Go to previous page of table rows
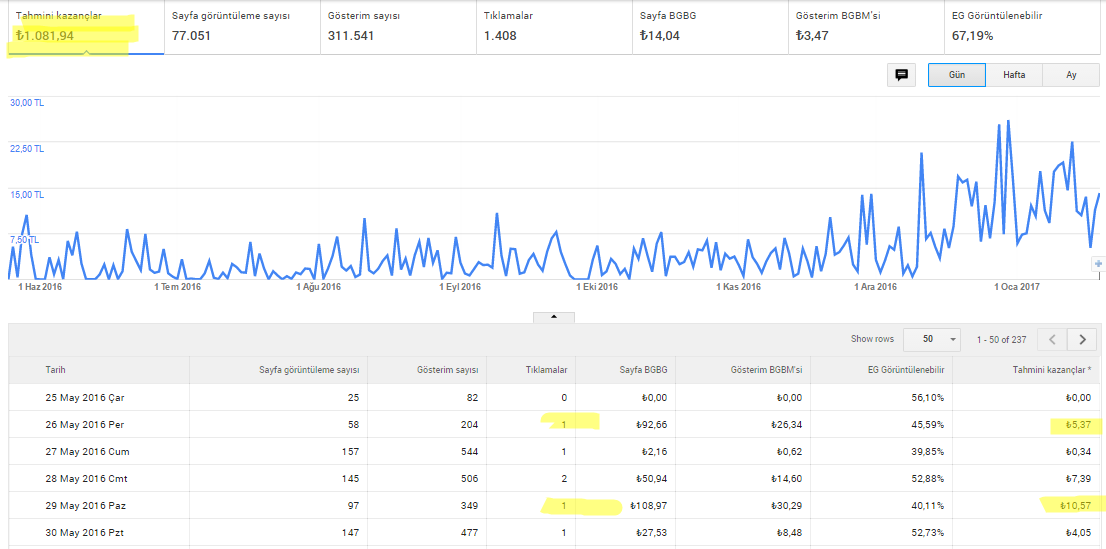The image size is (1106, 549). pos(1052,339)
